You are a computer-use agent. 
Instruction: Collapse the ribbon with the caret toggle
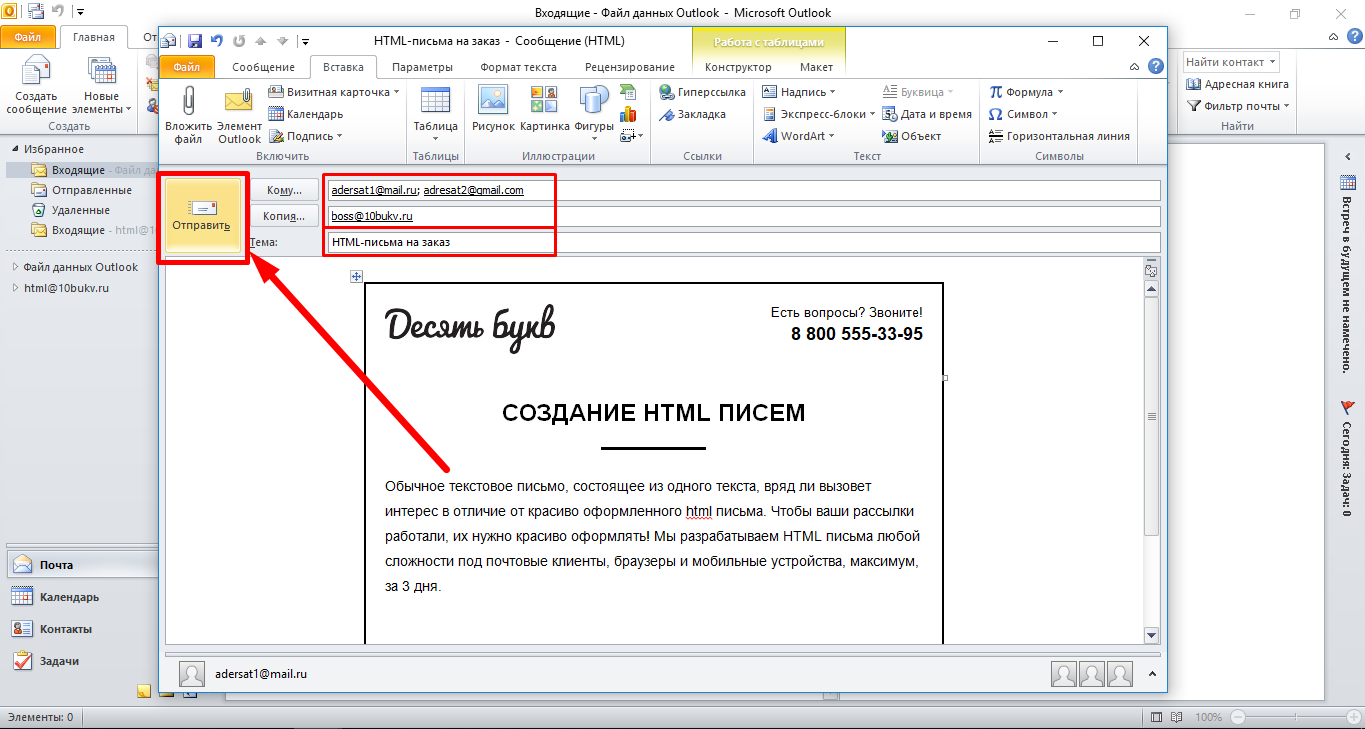(1134, 67)
